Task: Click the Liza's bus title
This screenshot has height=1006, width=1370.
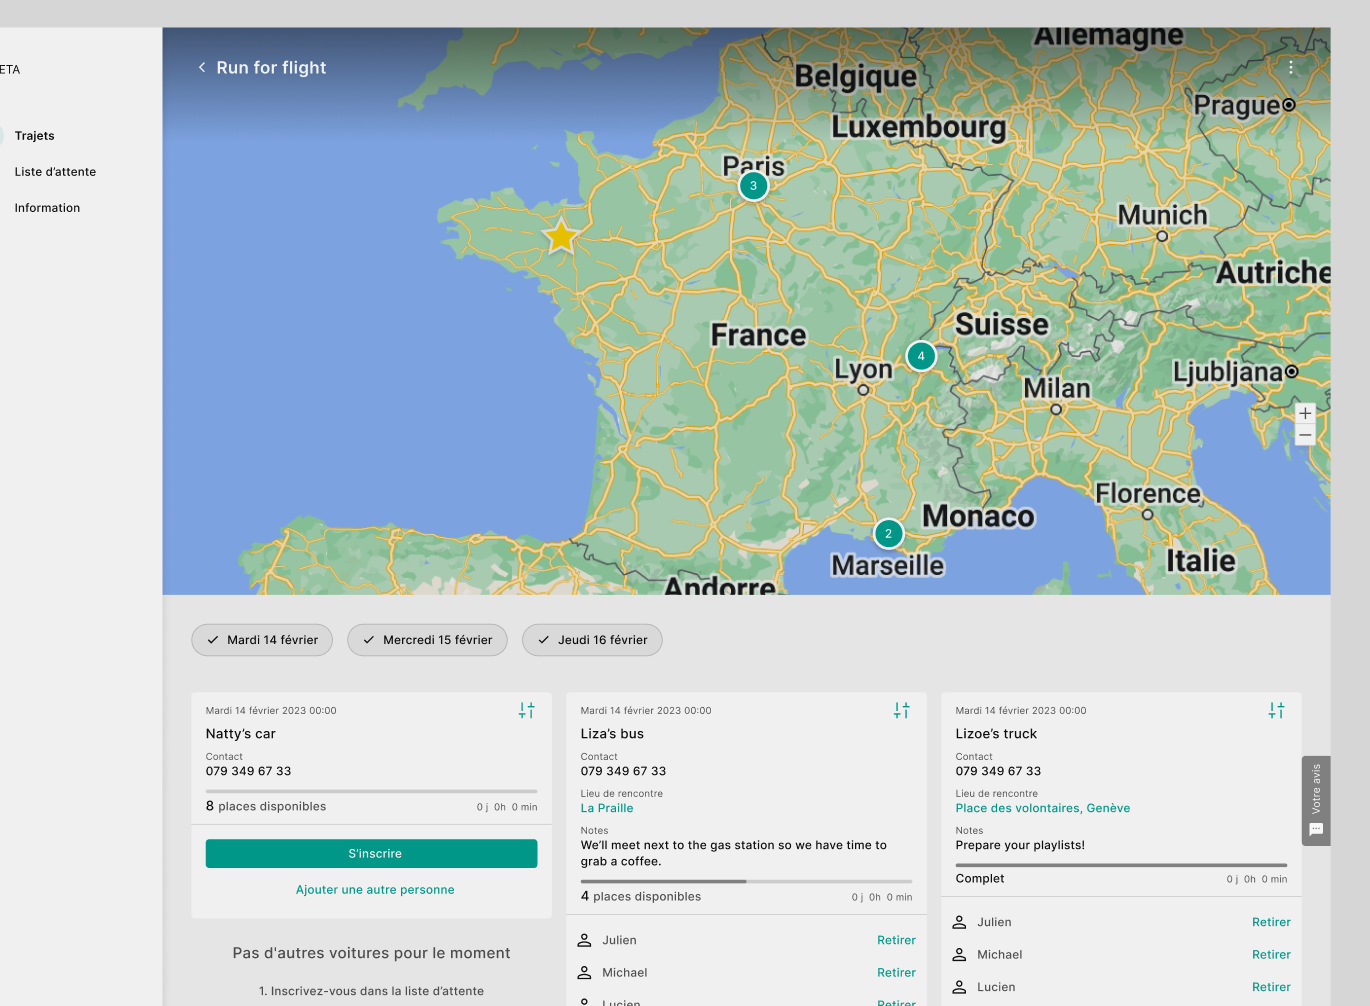Action: pos(612,734)
